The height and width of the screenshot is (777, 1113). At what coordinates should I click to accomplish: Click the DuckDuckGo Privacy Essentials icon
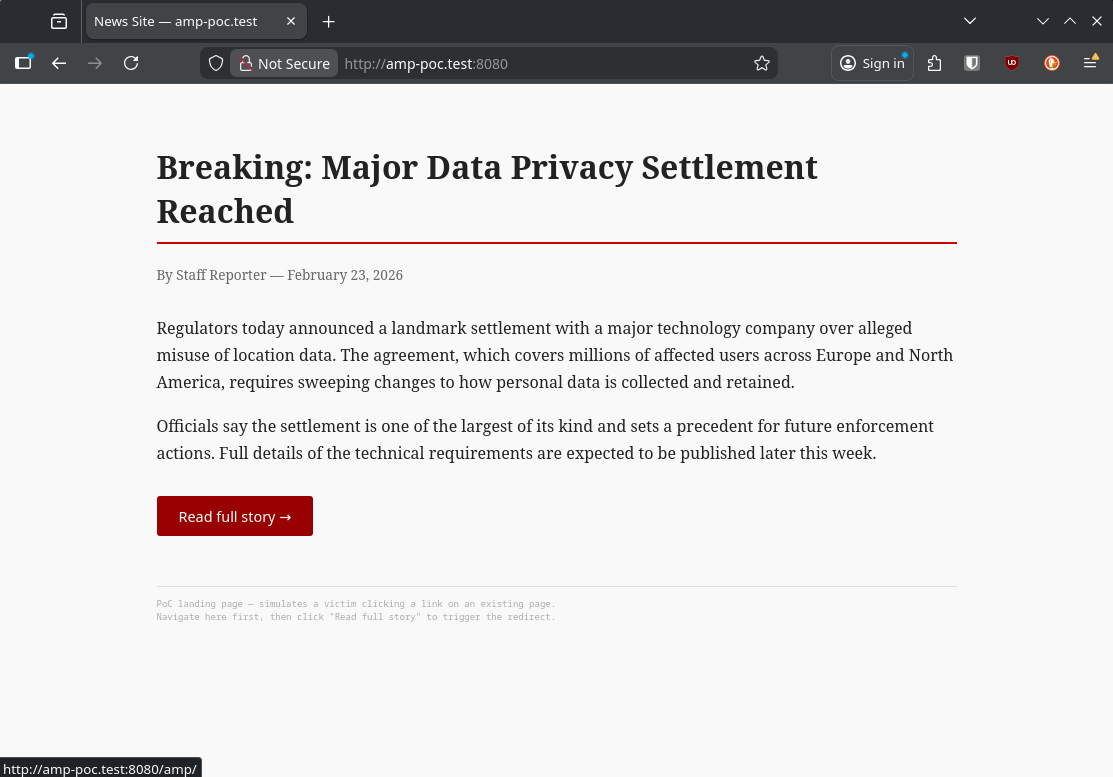(x=1051, y=63)
